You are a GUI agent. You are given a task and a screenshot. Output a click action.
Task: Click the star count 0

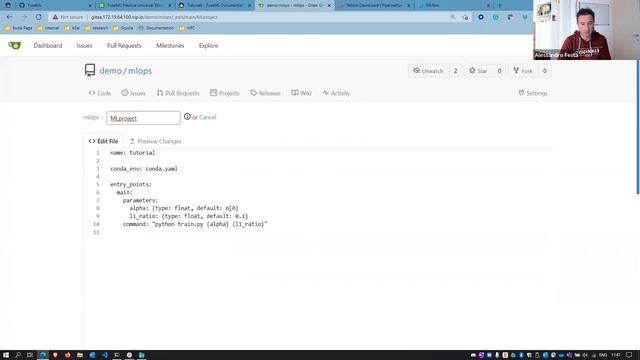pyautogui.click(x=499, y=71)
